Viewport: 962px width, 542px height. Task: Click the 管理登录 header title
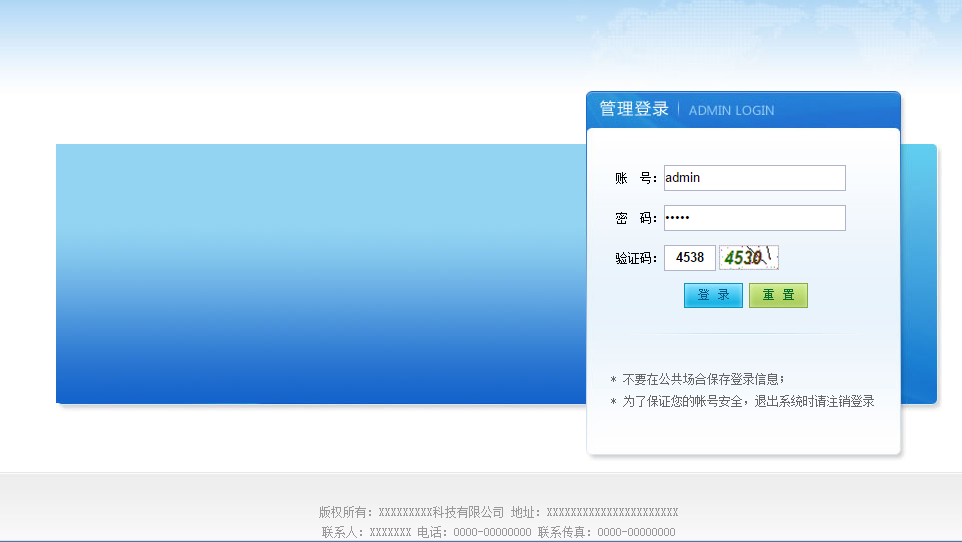[634, 109]
